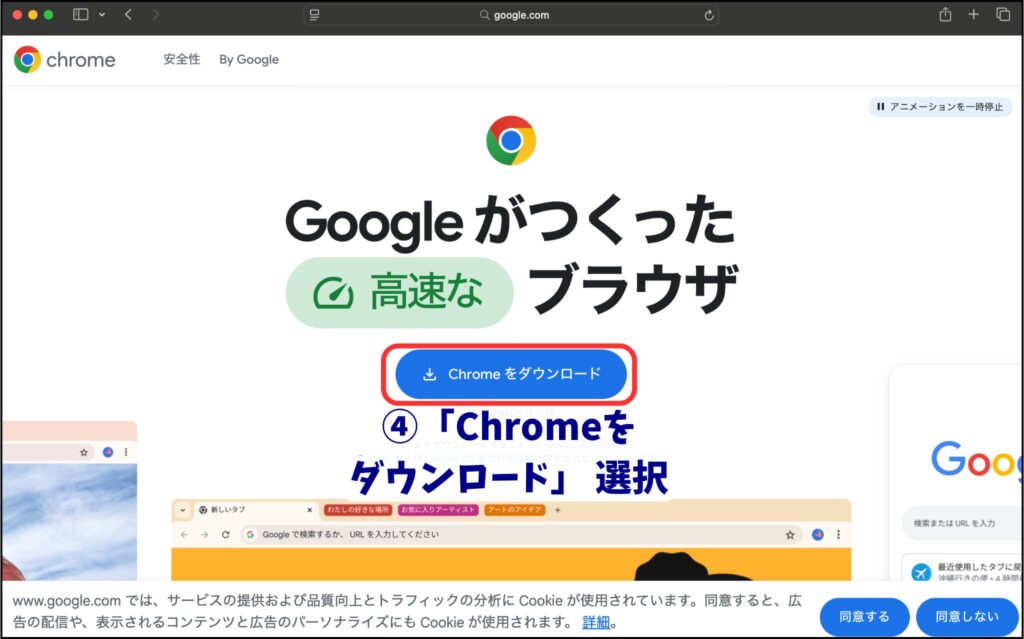Click 検索または URL を入力 search box

[x=963, y=523]
